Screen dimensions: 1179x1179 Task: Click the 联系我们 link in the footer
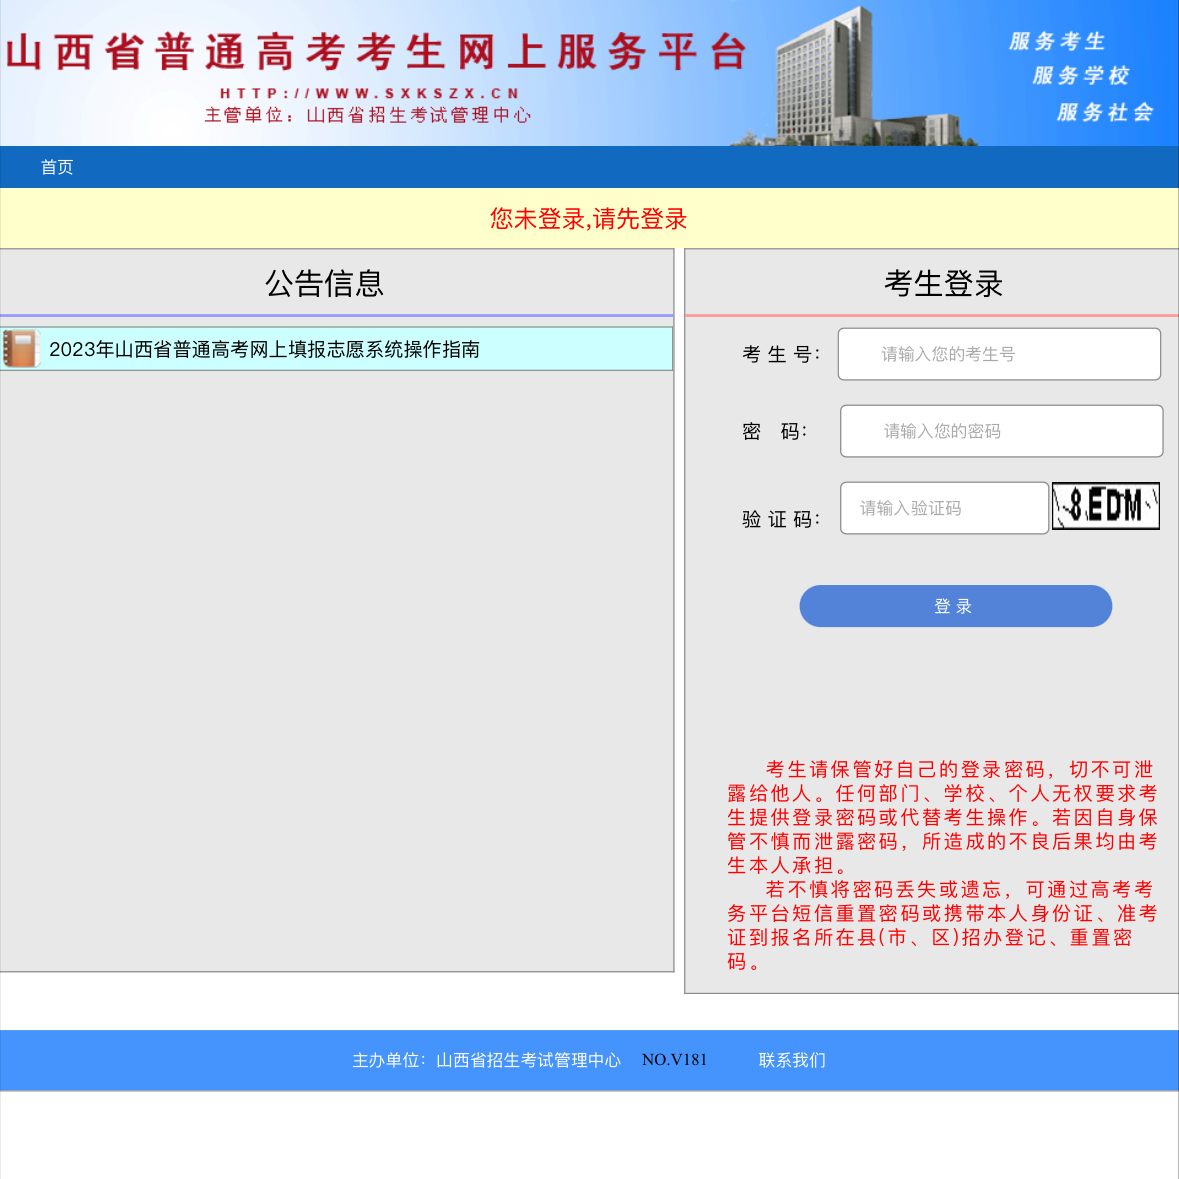[790, 1060]
